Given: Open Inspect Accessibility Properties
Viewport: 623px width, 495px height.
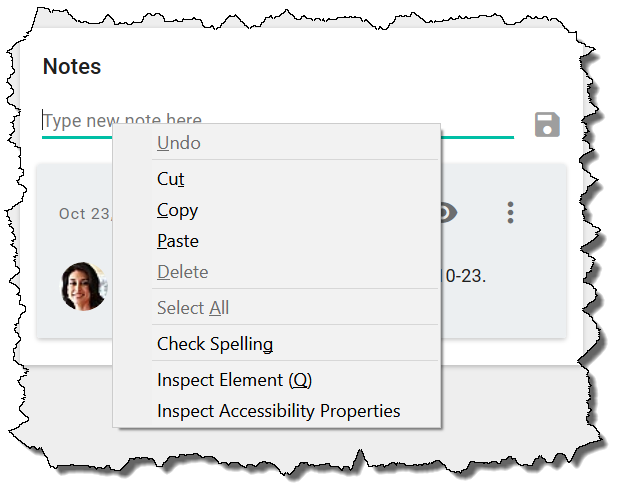Looking at the screenshot, I should (x=278, y=411).
